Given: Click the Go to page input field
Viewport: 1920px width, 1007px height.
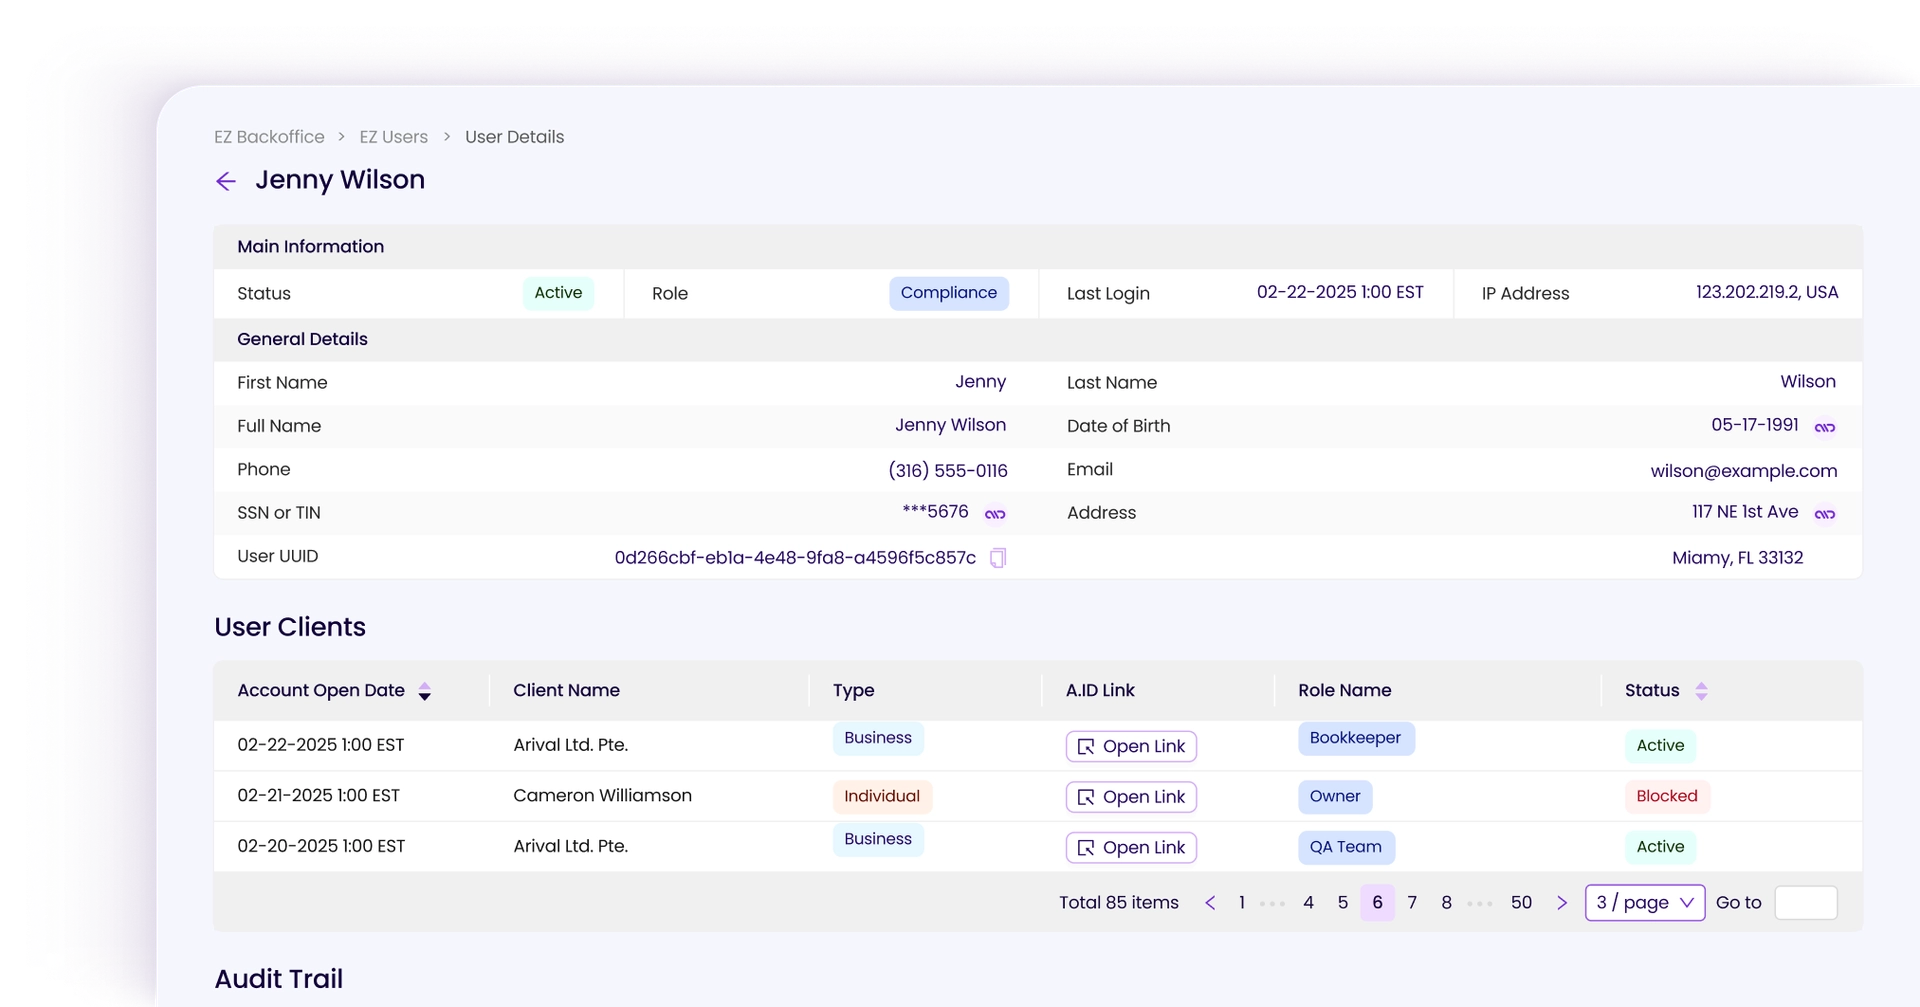Looking at the screenshot, I should tap(1805, 903).
